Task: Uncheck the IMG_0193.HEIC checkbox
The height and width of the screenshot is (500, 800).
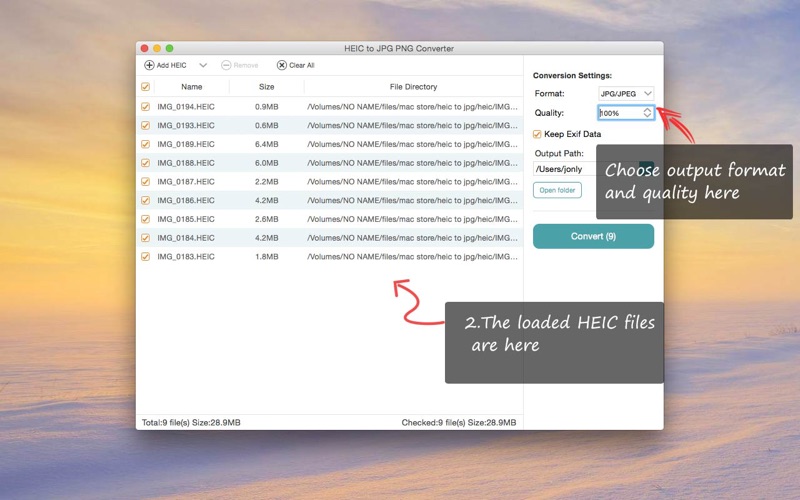Action: coord(145,126)
